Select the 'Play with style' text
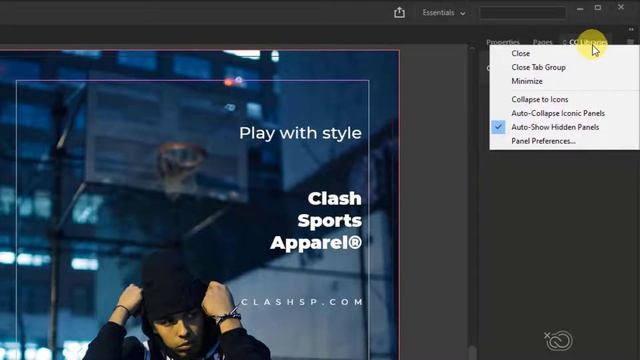This screenshot has width=640, height=360. coord(300,133)
